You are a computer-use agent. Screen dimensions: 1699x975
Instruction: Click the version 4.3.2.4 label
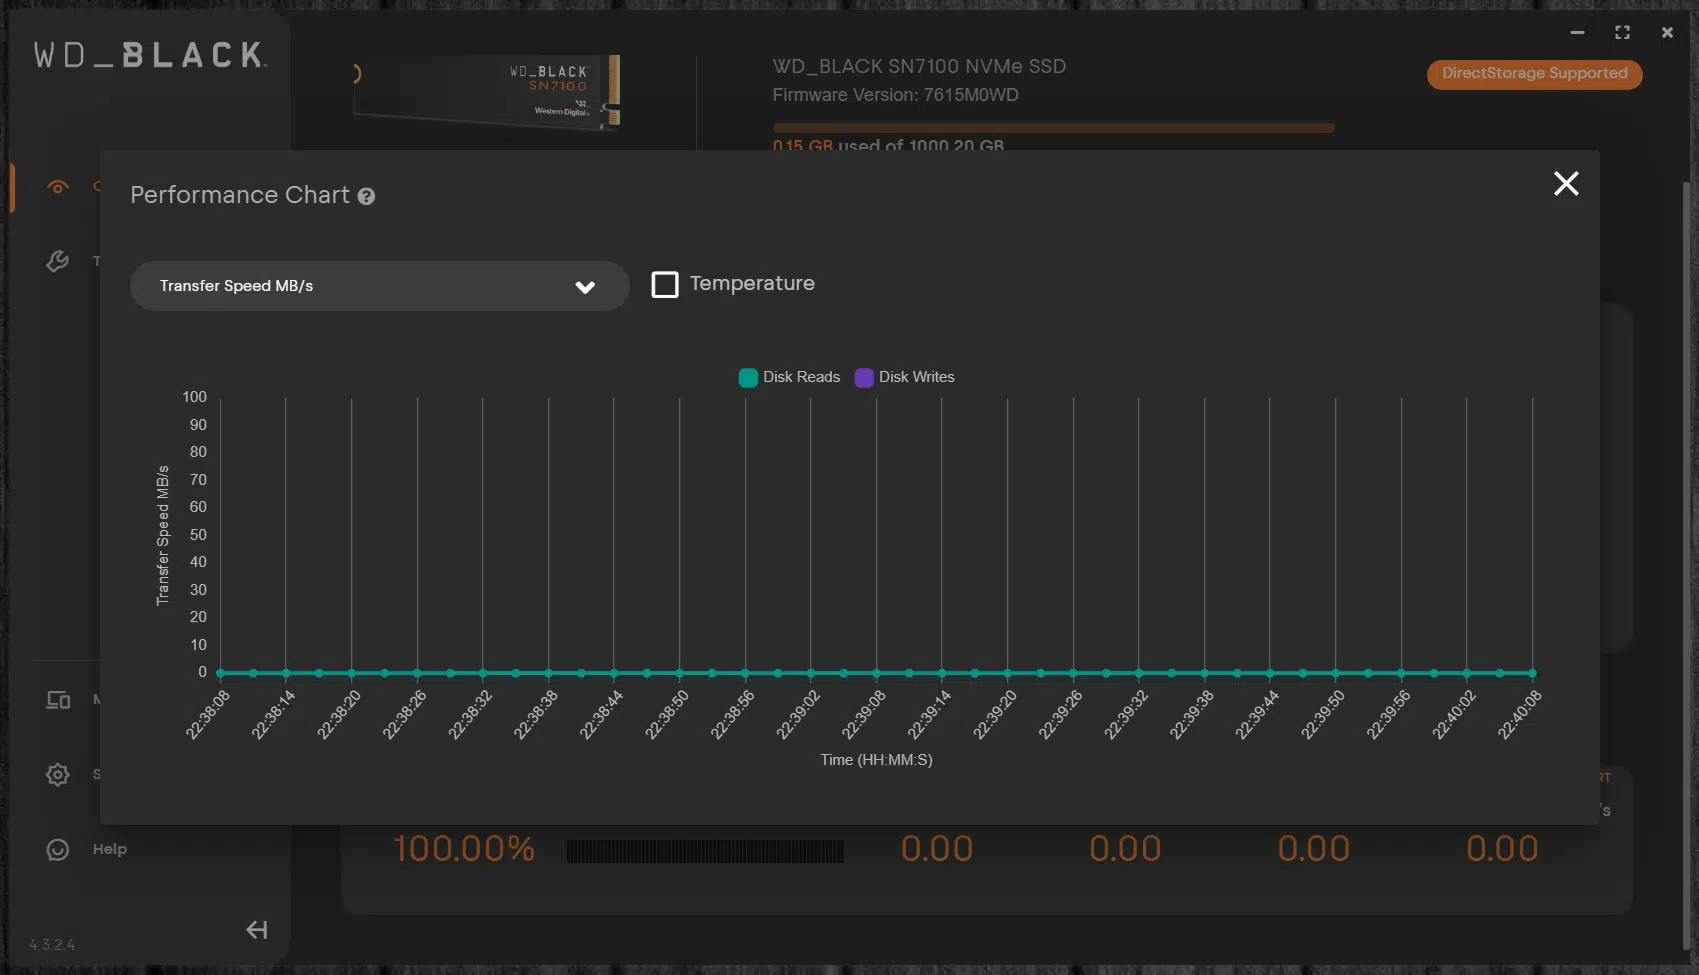(x=52, y=945)
